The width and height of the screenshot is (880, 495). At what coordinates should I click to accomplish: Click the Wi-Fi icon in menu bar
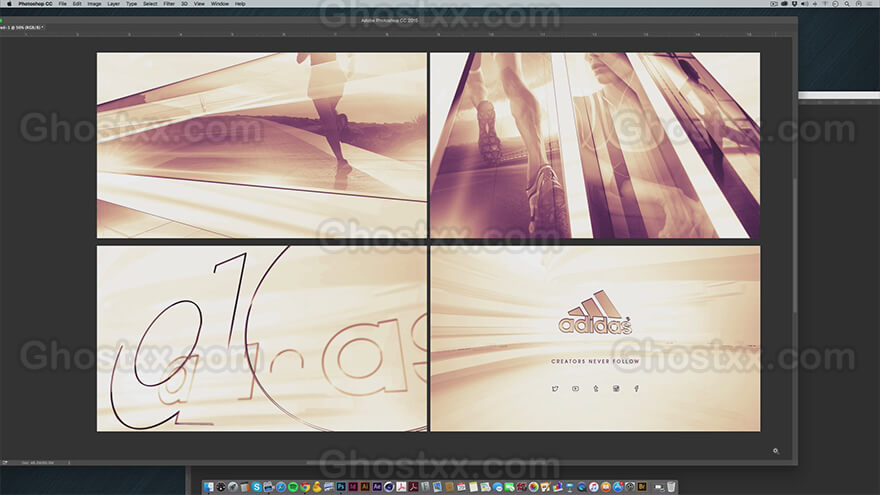(824, 3)
